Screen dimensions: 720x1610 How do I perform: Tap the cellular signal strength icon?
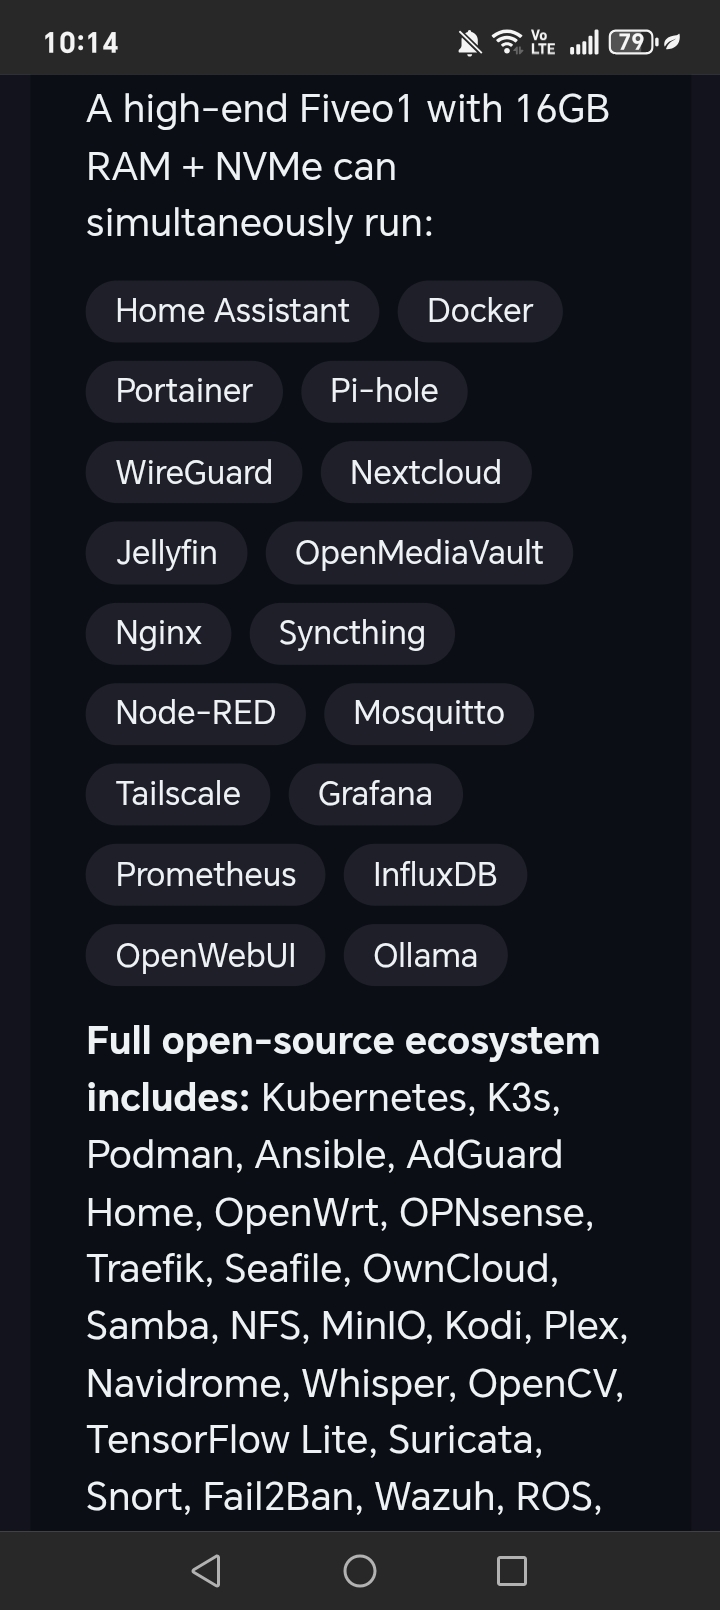[x=583, y=42]
